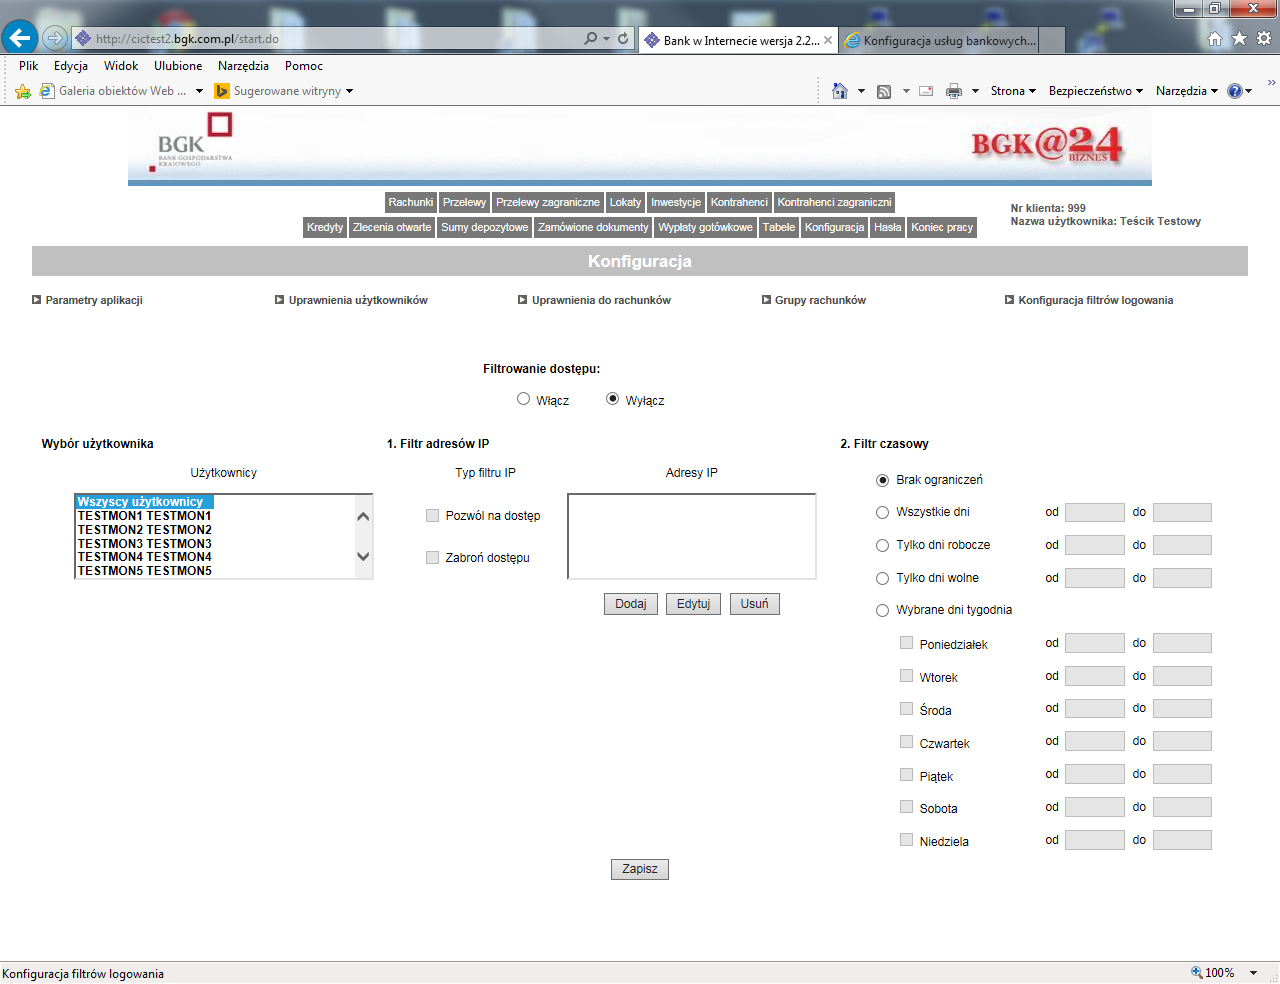Open the Bezpieczeństwo dropdown menu
Image resolution: width=1280 pixels, height=984 pixels.
click(x=1095, y=91)
